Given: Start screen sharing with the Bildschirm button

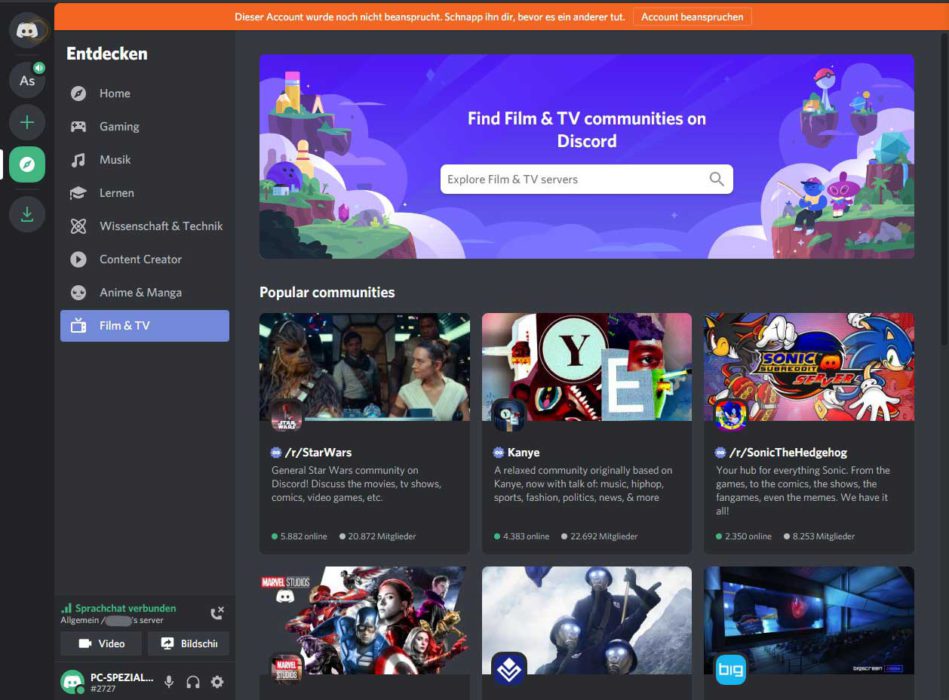Looking at the screenshot, I should pyautogui.click(x=188, y=643).
